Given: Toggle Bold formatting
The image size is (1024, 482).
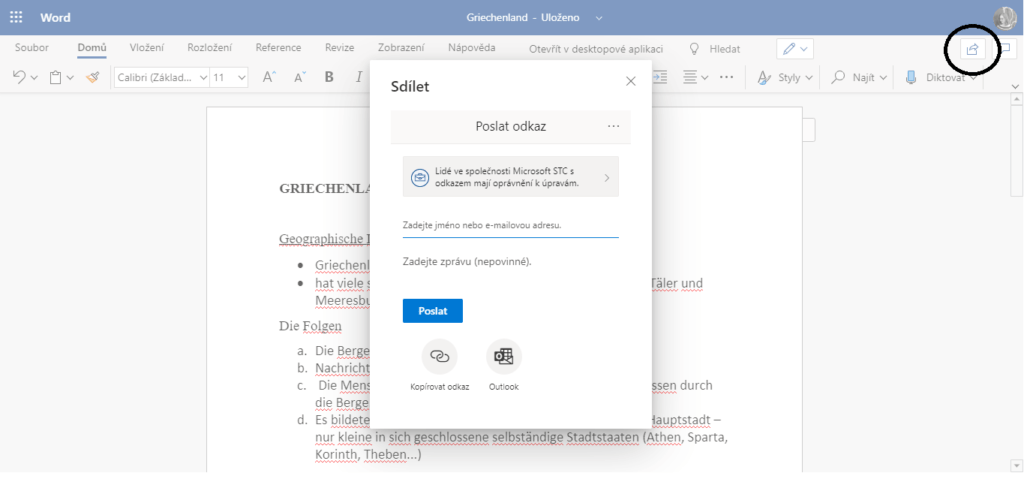Looking at the screenshot, I should pos(329,77).
